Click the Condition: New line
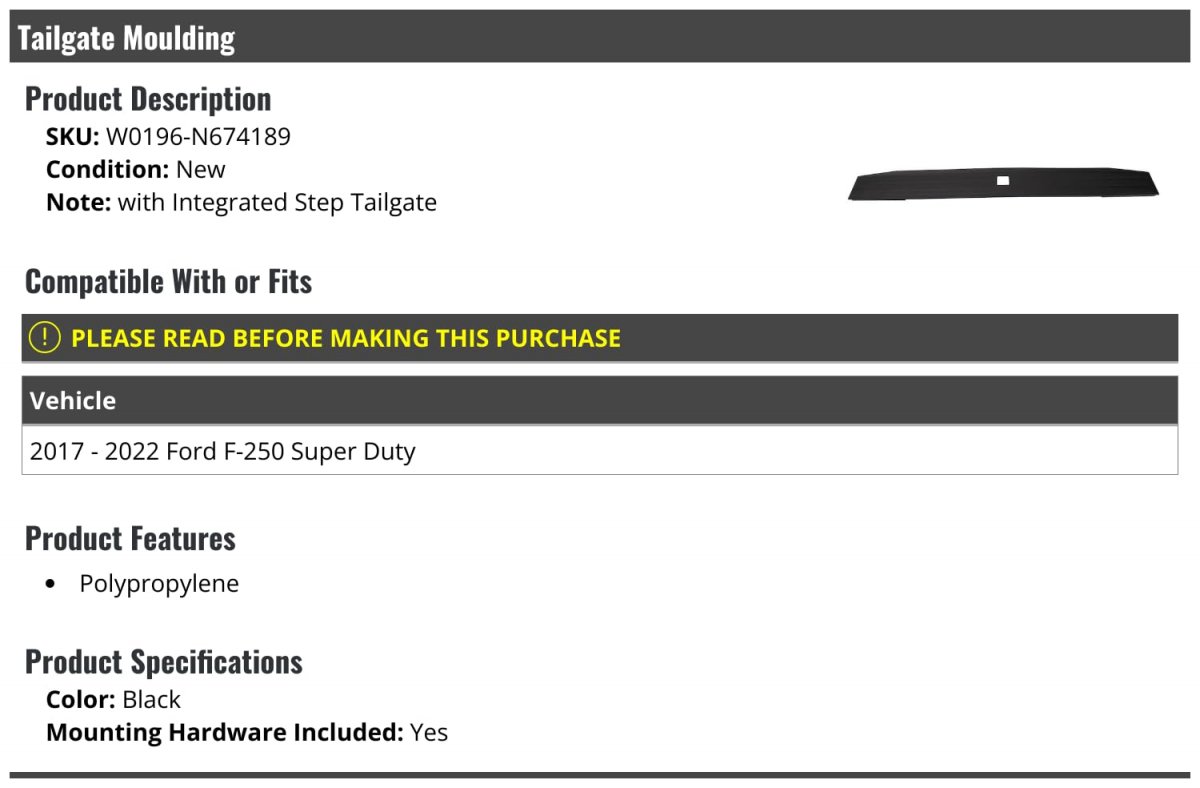 coord(136,170)
